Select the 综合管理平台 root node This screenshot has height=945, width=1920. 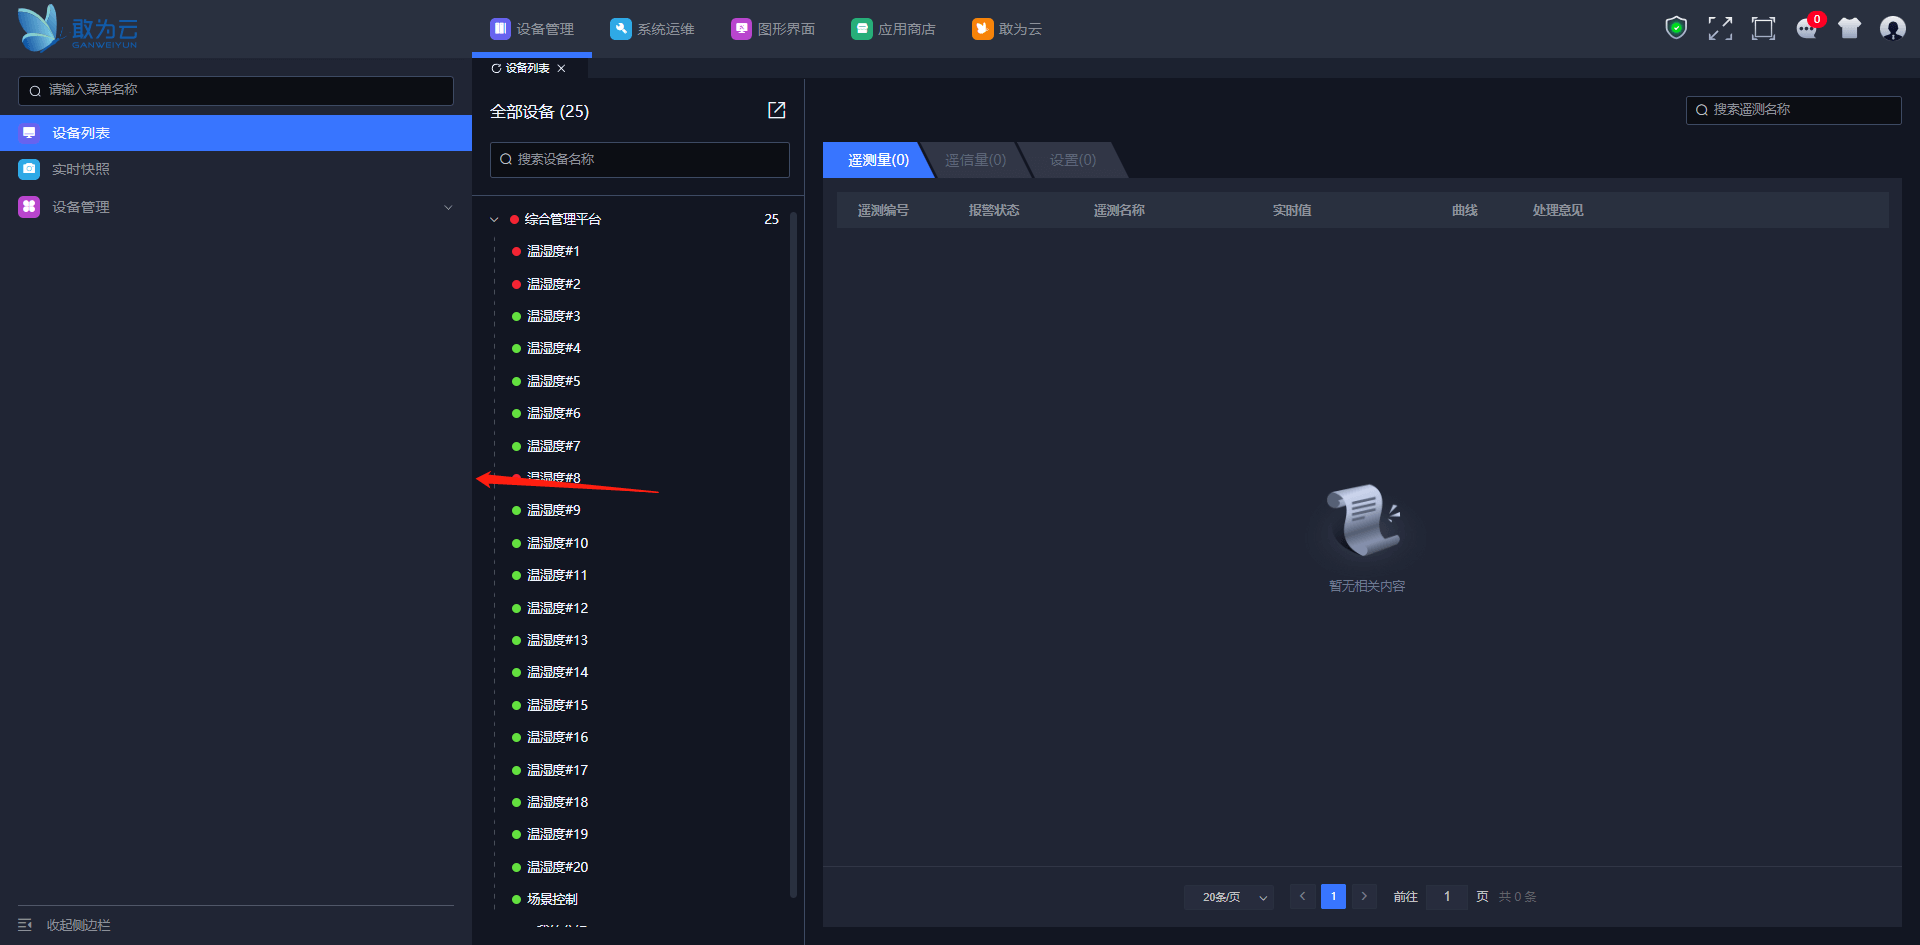563,219
